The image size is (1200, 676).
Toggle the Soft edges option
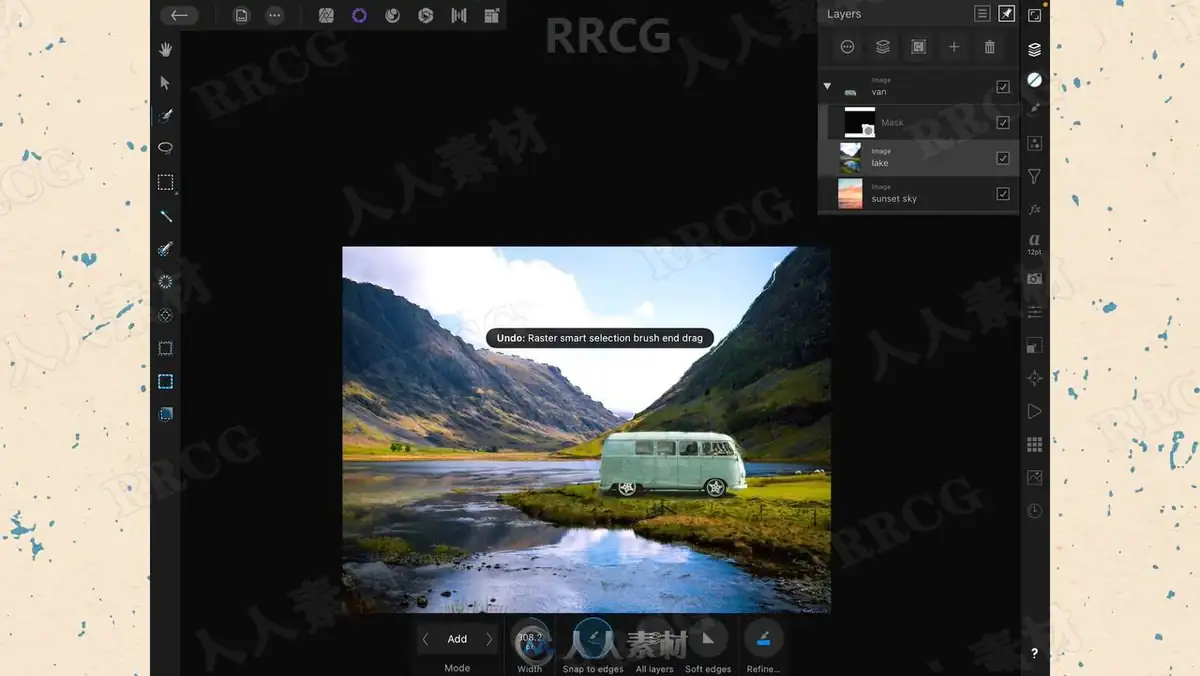click(x=708, y=638)
